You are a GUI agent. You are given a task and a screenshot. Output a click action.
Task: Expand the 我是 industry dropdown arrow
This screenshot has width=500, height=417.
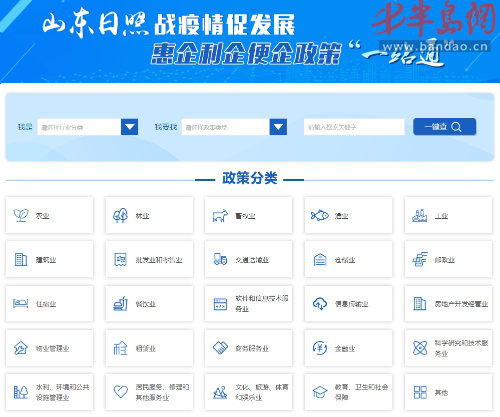[x=129, y=127]
